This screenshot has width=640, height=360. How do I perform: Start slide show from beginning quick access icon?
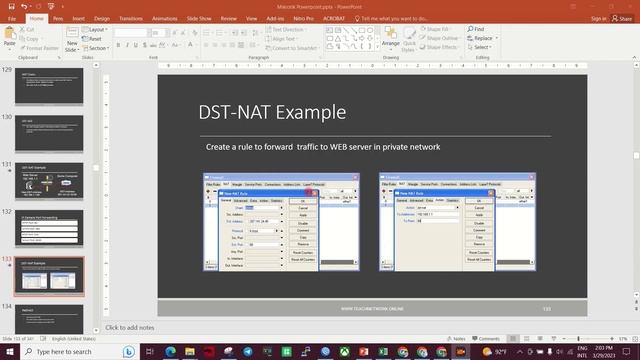[x=51, y=7]
